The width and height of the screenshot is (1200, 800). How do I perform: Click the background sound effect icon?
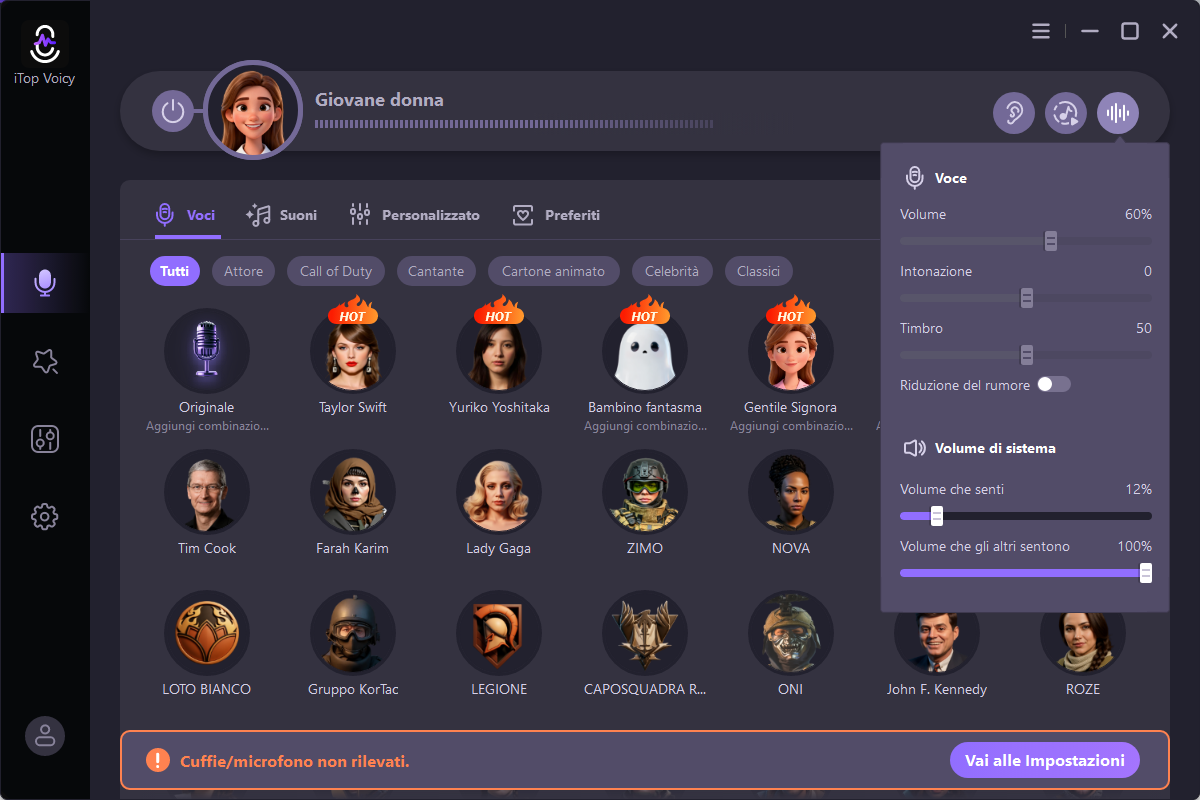[x=1066, y=113]
